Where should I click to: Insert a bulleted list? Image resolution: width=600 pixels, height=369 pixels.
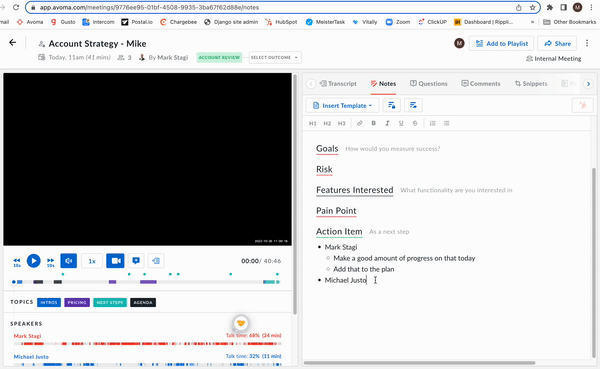[x=446, y=123]
